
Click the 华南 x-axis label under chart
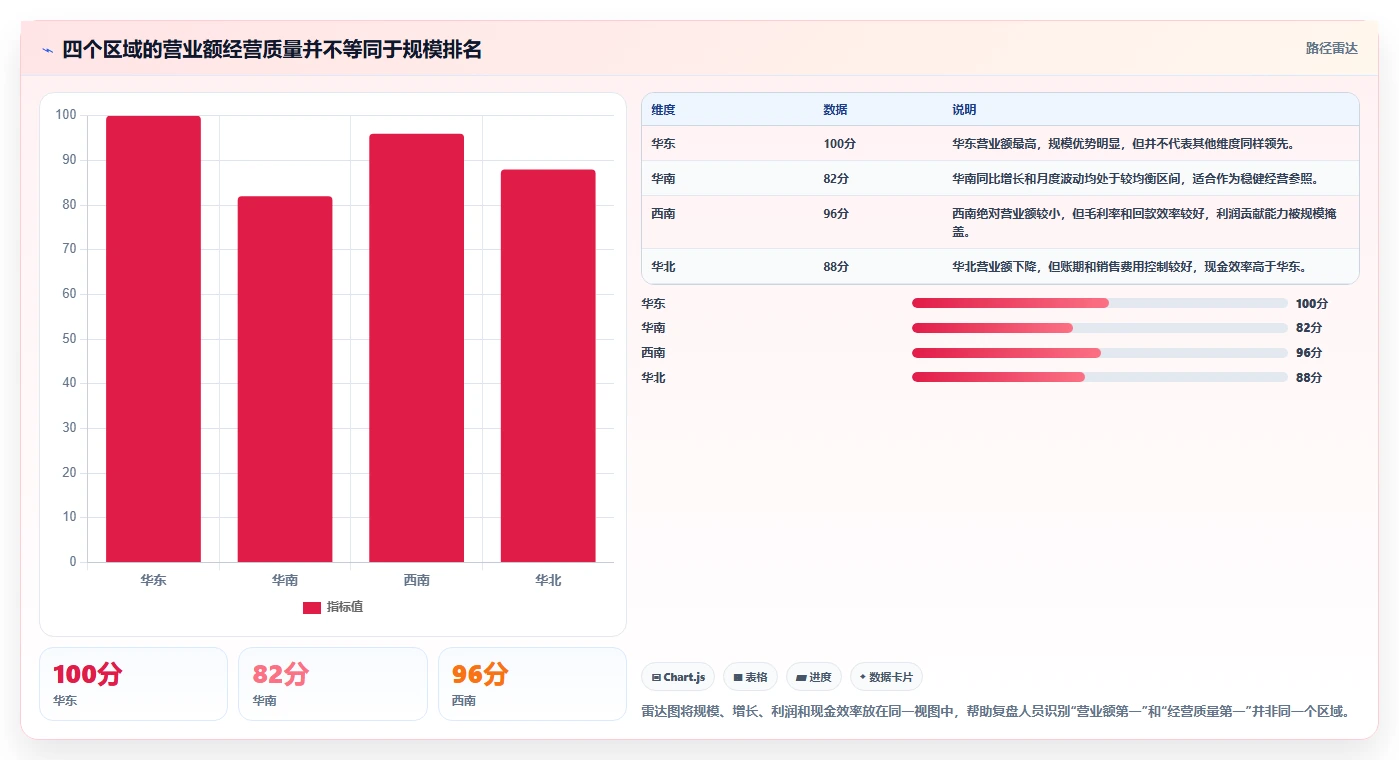[x=285, y=580]
